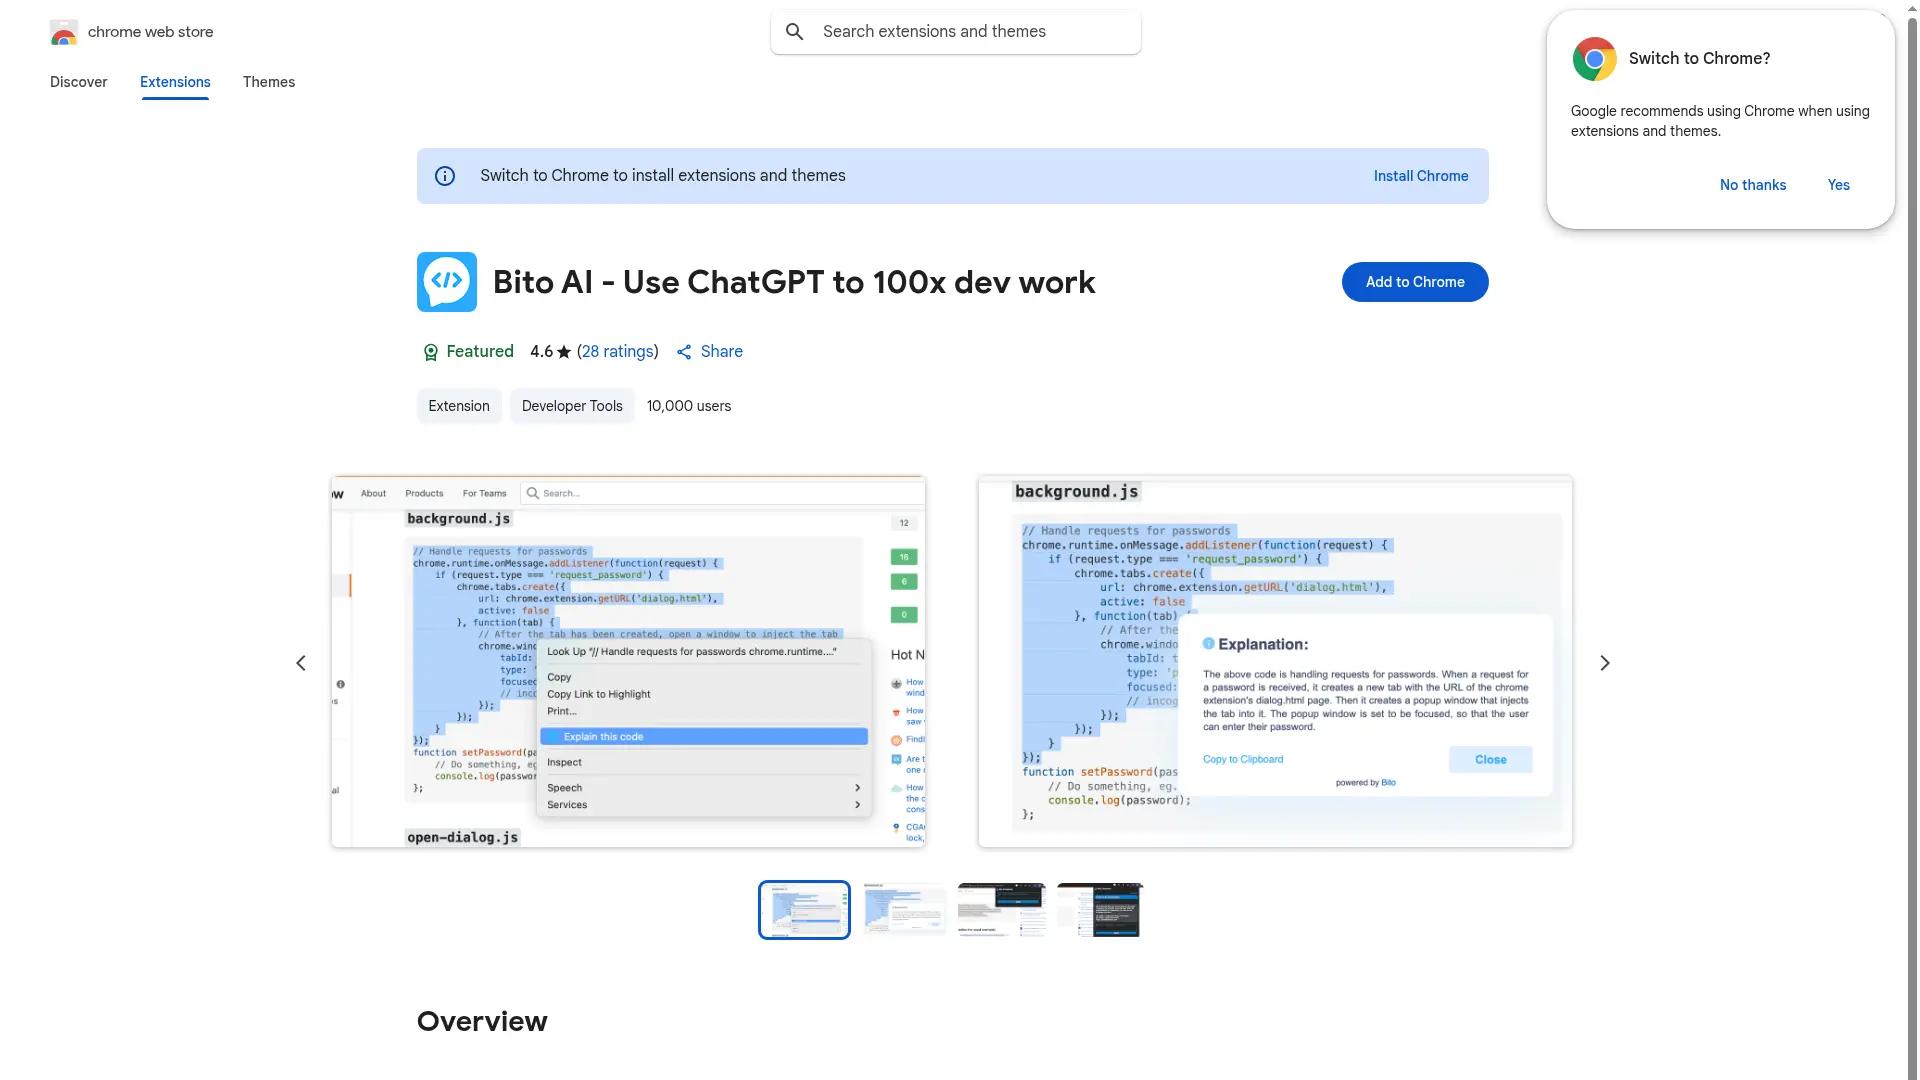Image resolution: width=1920 pixels, height=1080 pixels.
Task: Go back using the left carousel chevron
Action: tap(301, 662)
